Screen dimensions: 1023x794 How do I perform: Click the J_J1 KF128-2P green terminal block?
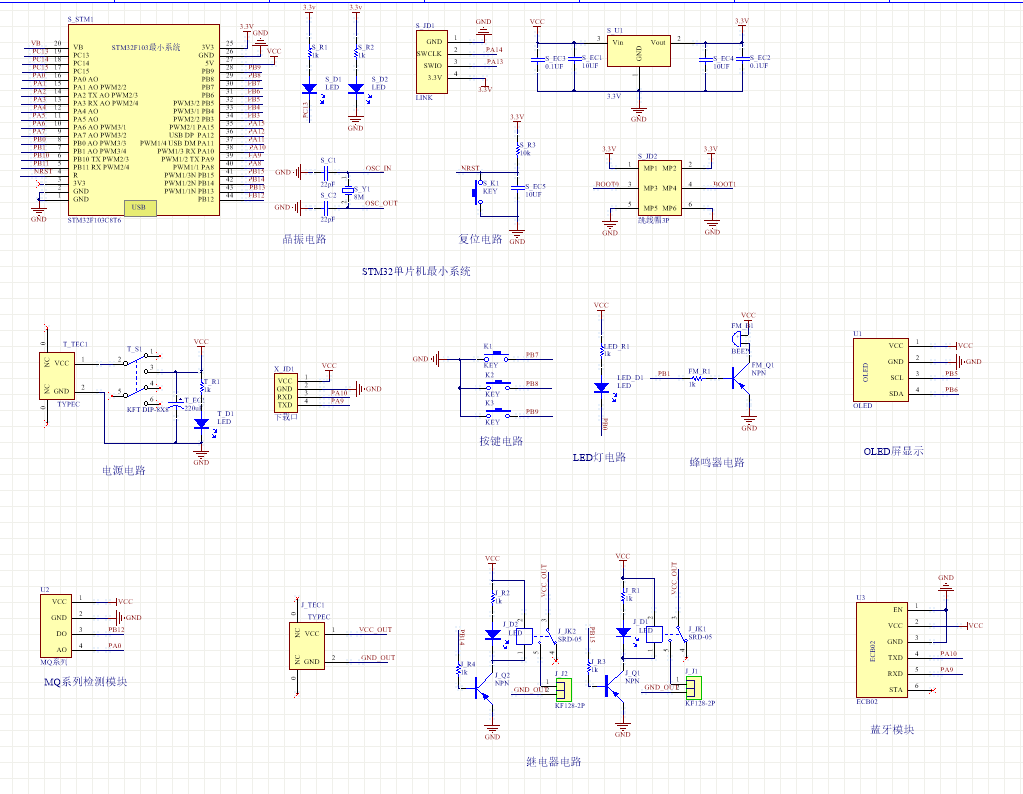tap(693, 688)
